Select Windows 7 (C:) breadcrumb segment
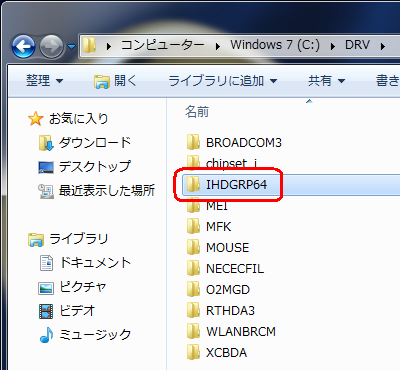This screenshot has height=370, width=400. 275,45
